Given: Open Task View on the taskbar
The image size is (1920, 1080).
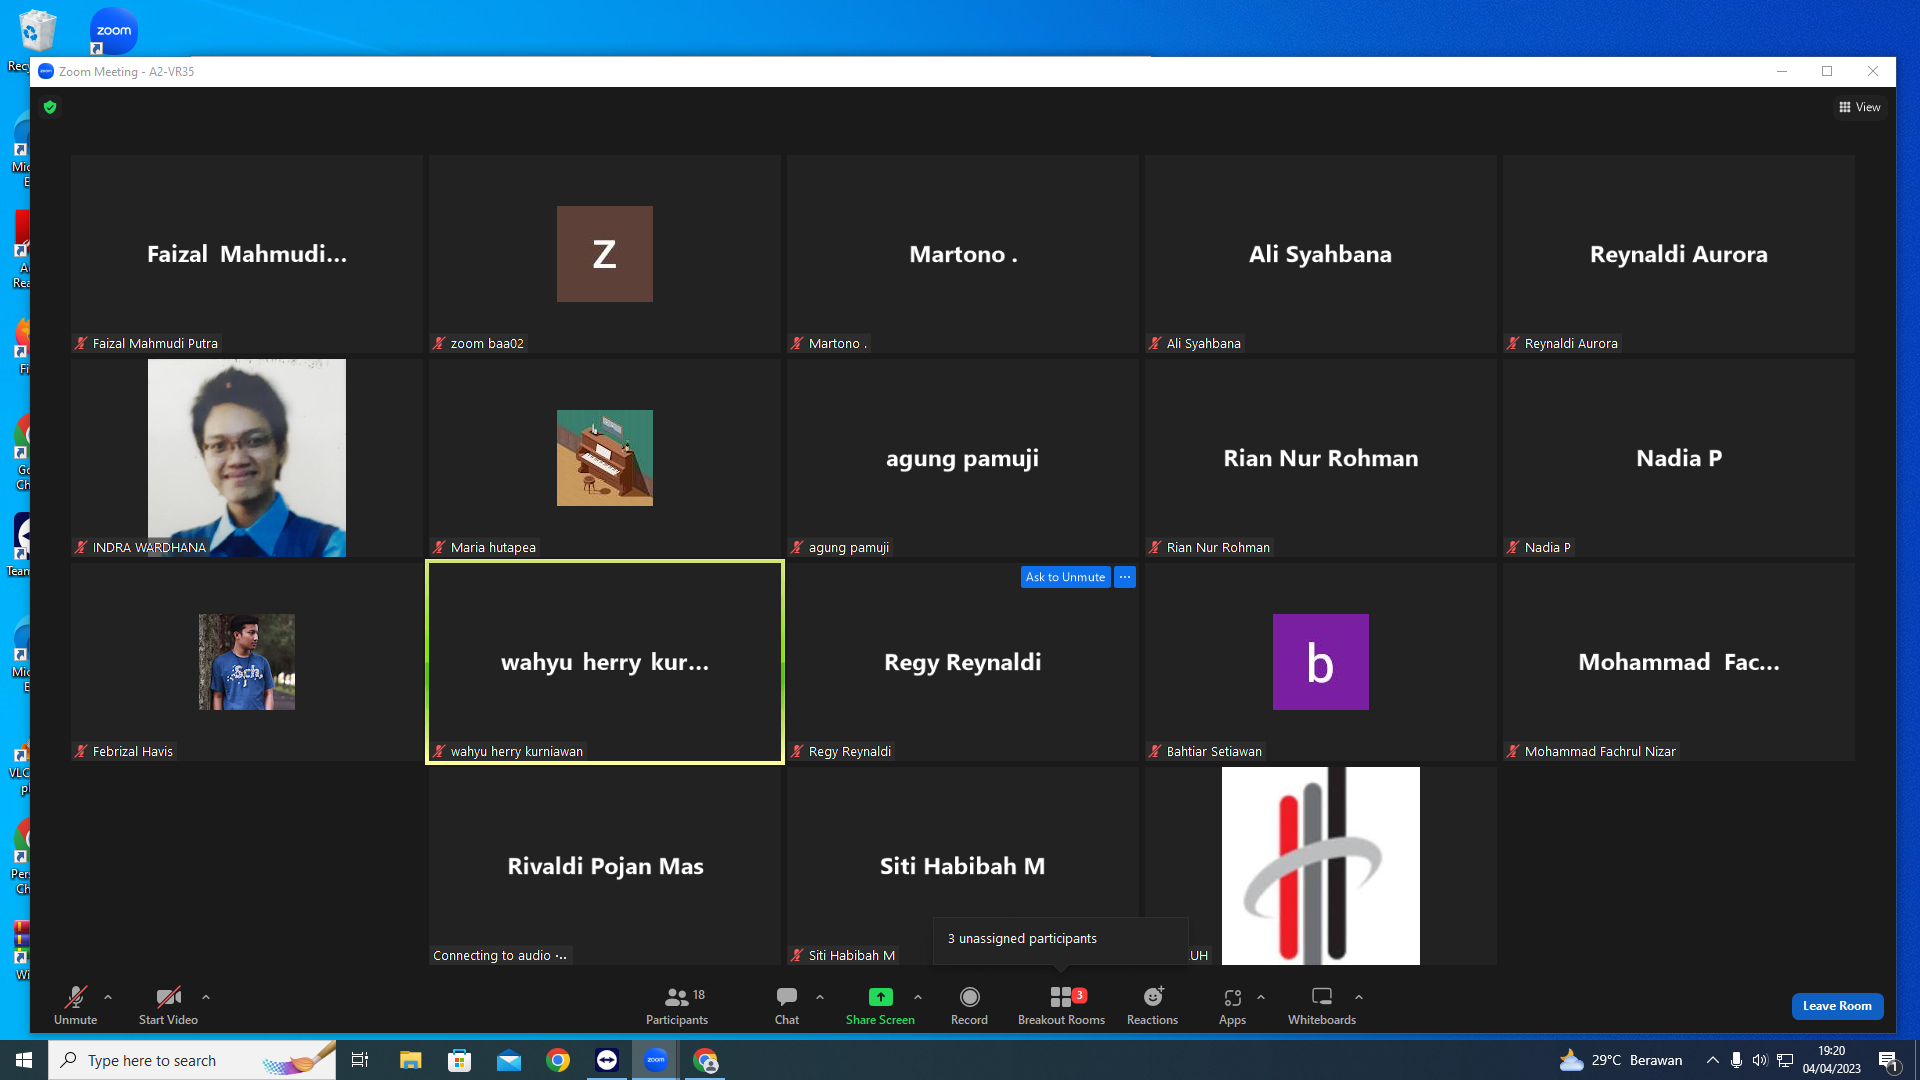Looking at the screenshot, I should 360,1060.
